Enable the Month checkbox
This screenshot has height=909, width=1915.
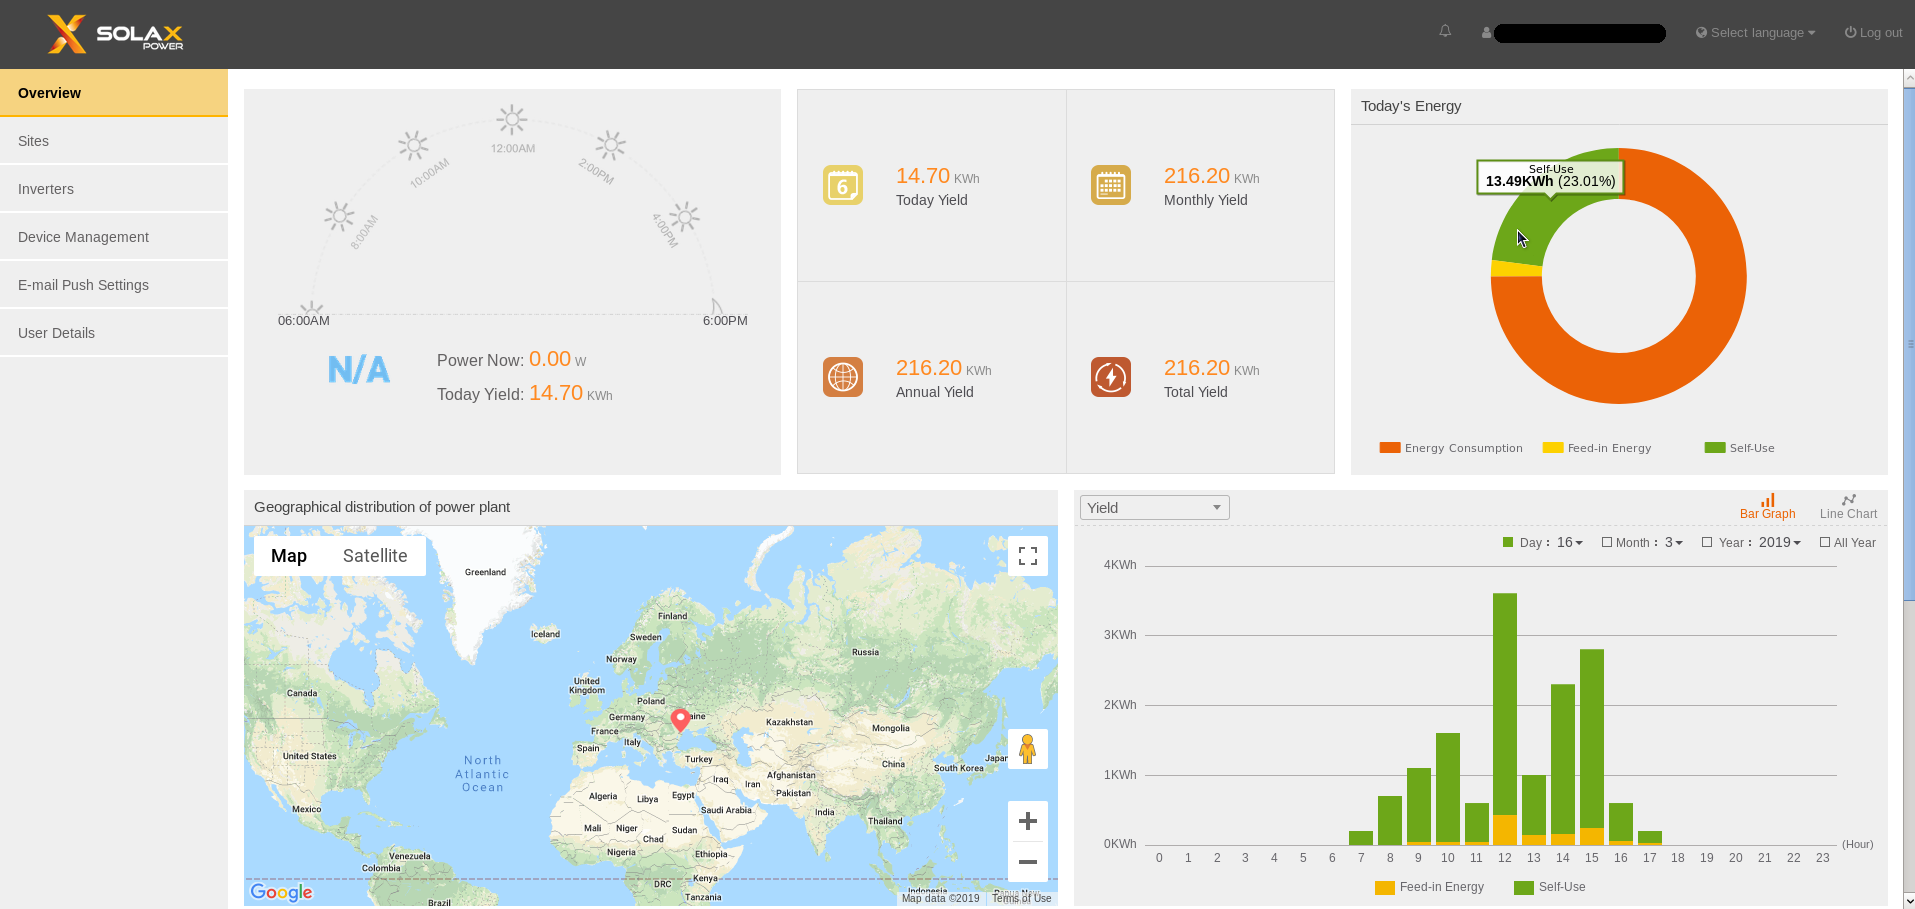pyautogui.click(x=1607, y=542)
